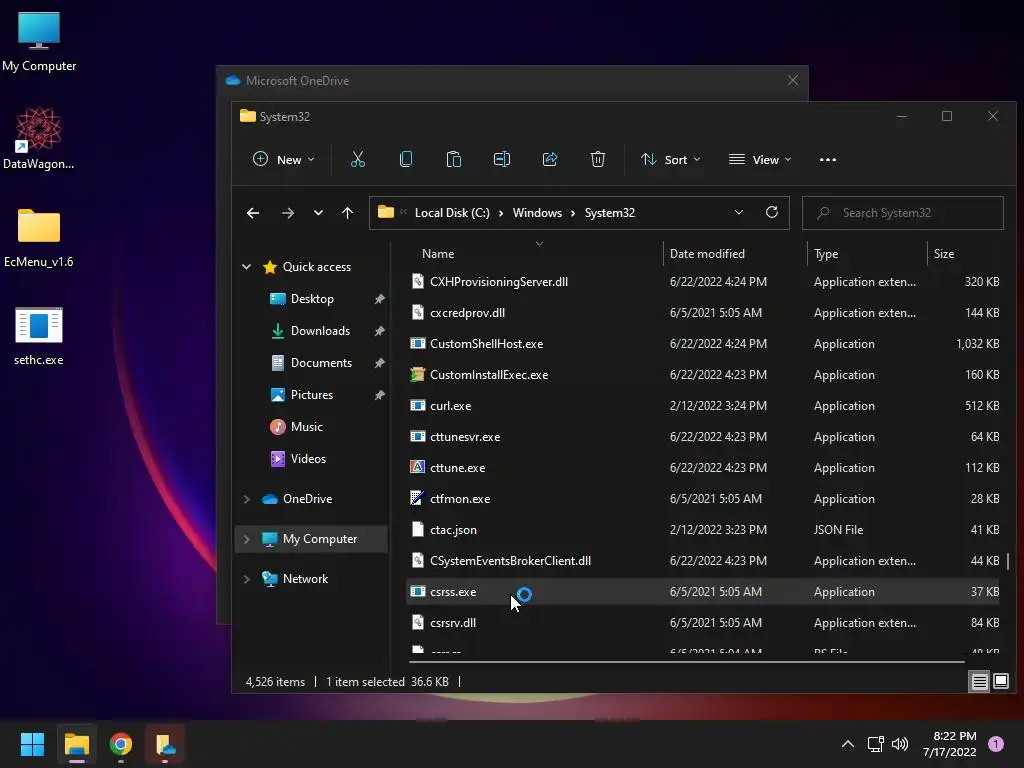Open the Windows Start button
1024x768 pixels.
click(x=32, y=744)
